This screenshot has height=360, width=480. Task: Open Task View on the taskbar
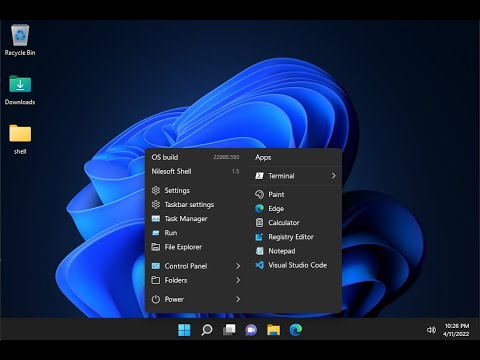(x=229, y=330)
